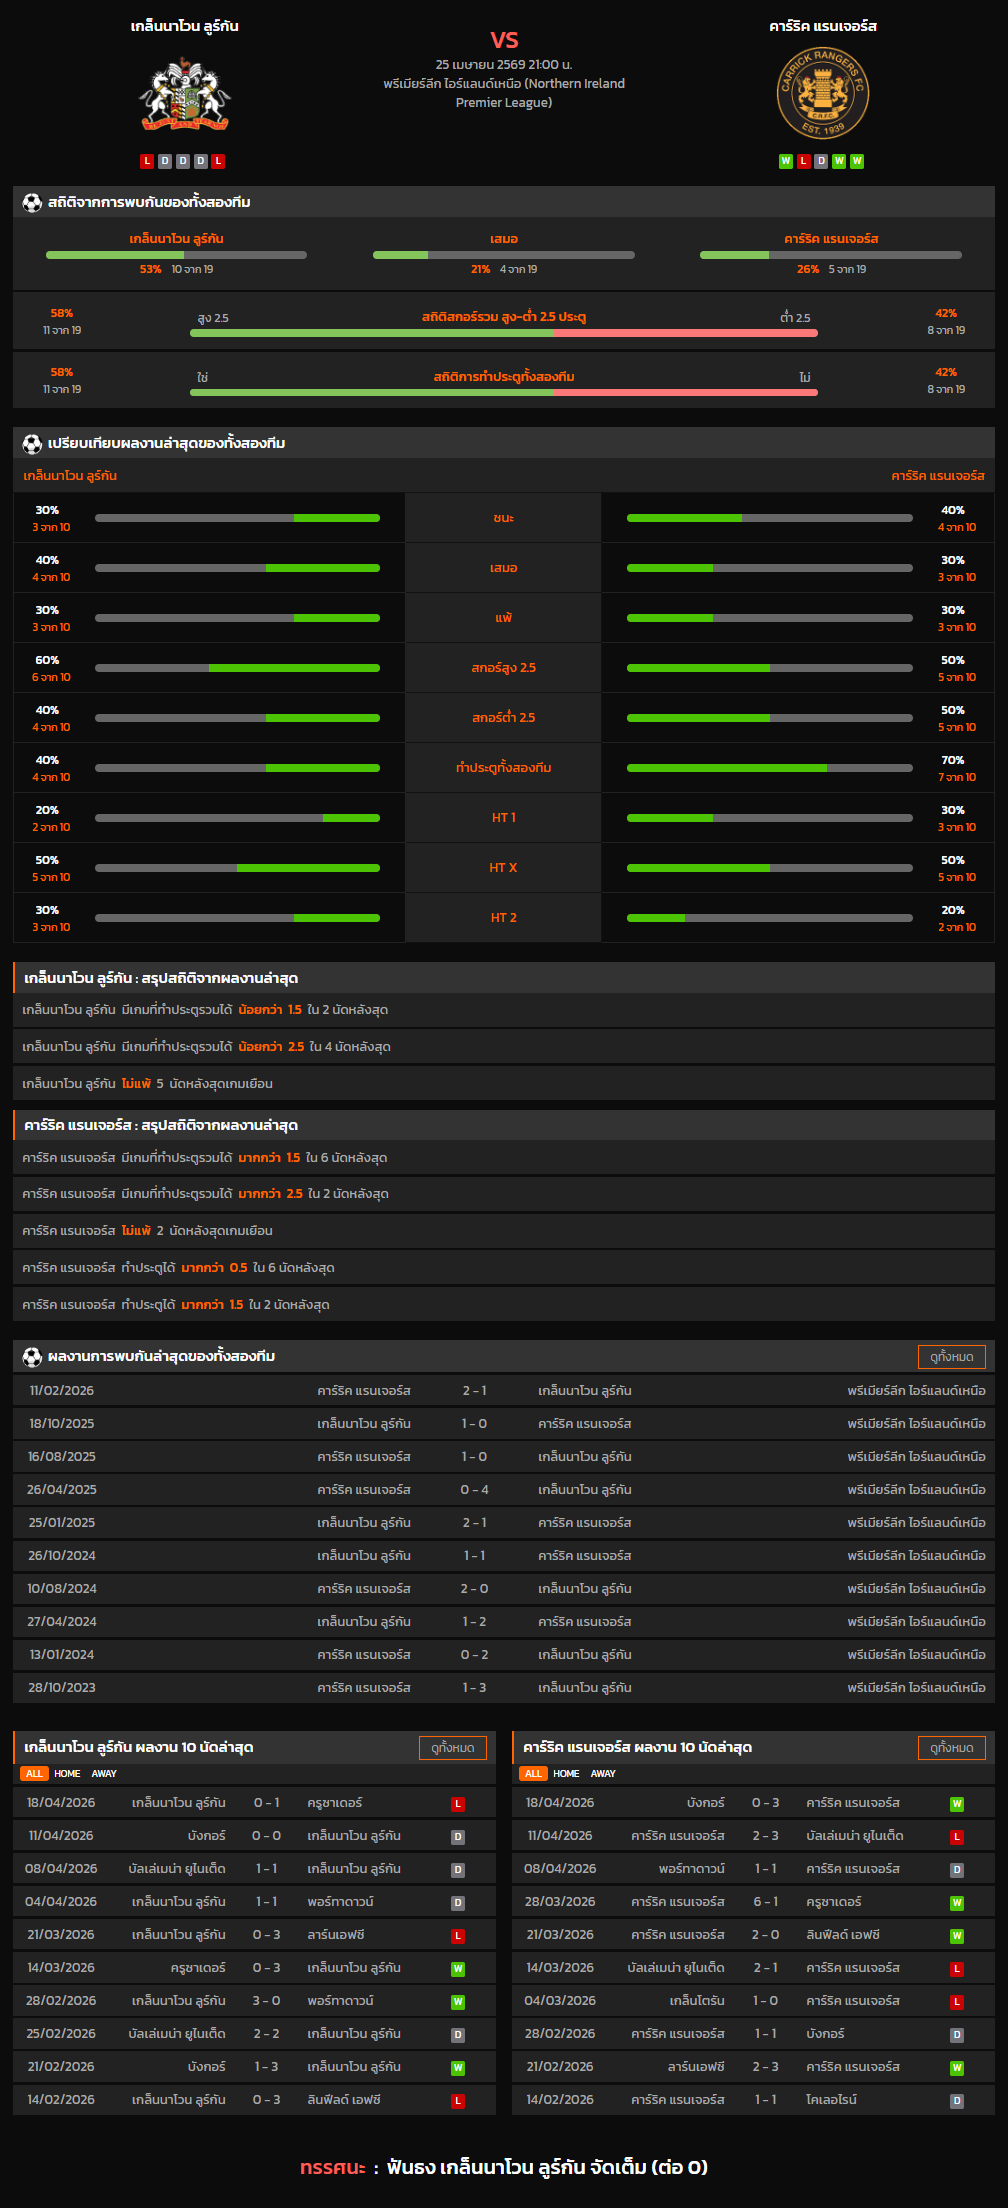Click first red L form badge under Glenavon logo
Screen dimensions: 1008x2208
pos(147,161)
